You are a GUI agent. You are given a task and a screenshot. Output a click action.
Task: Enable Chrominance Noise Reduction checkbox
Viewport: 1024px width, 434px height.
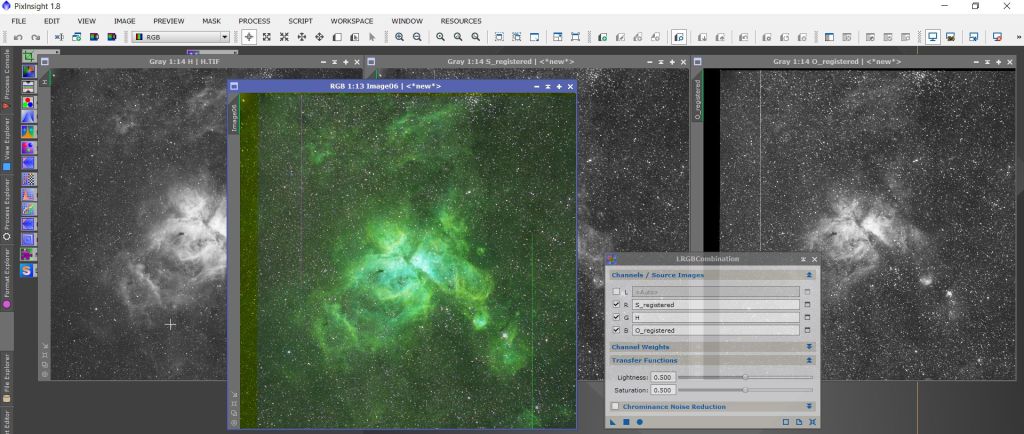tap(615, 406)
